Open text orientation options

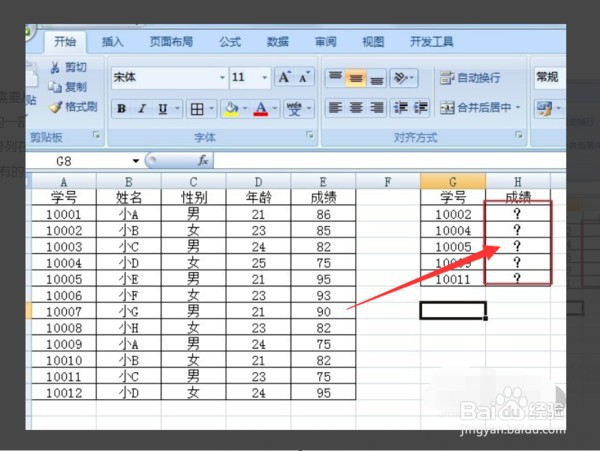[x=404, y=78]
